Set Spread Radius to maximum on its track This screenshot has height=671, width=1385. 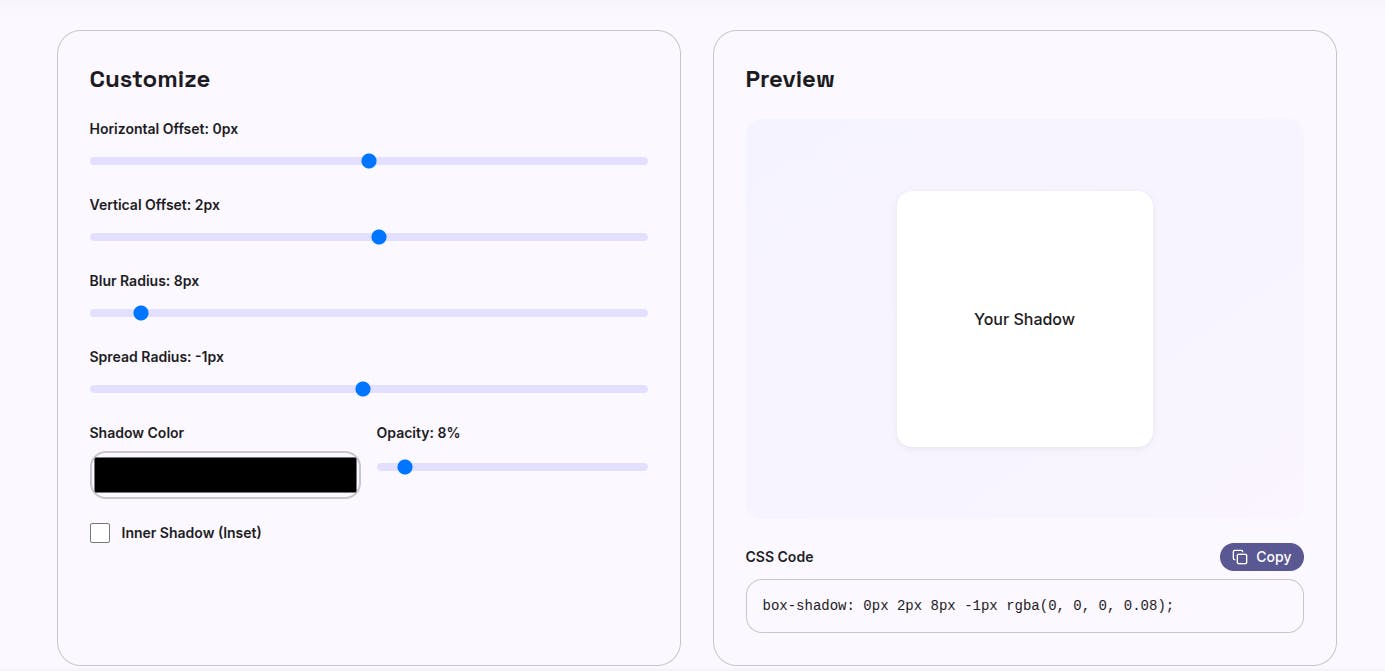coord(643,389)
